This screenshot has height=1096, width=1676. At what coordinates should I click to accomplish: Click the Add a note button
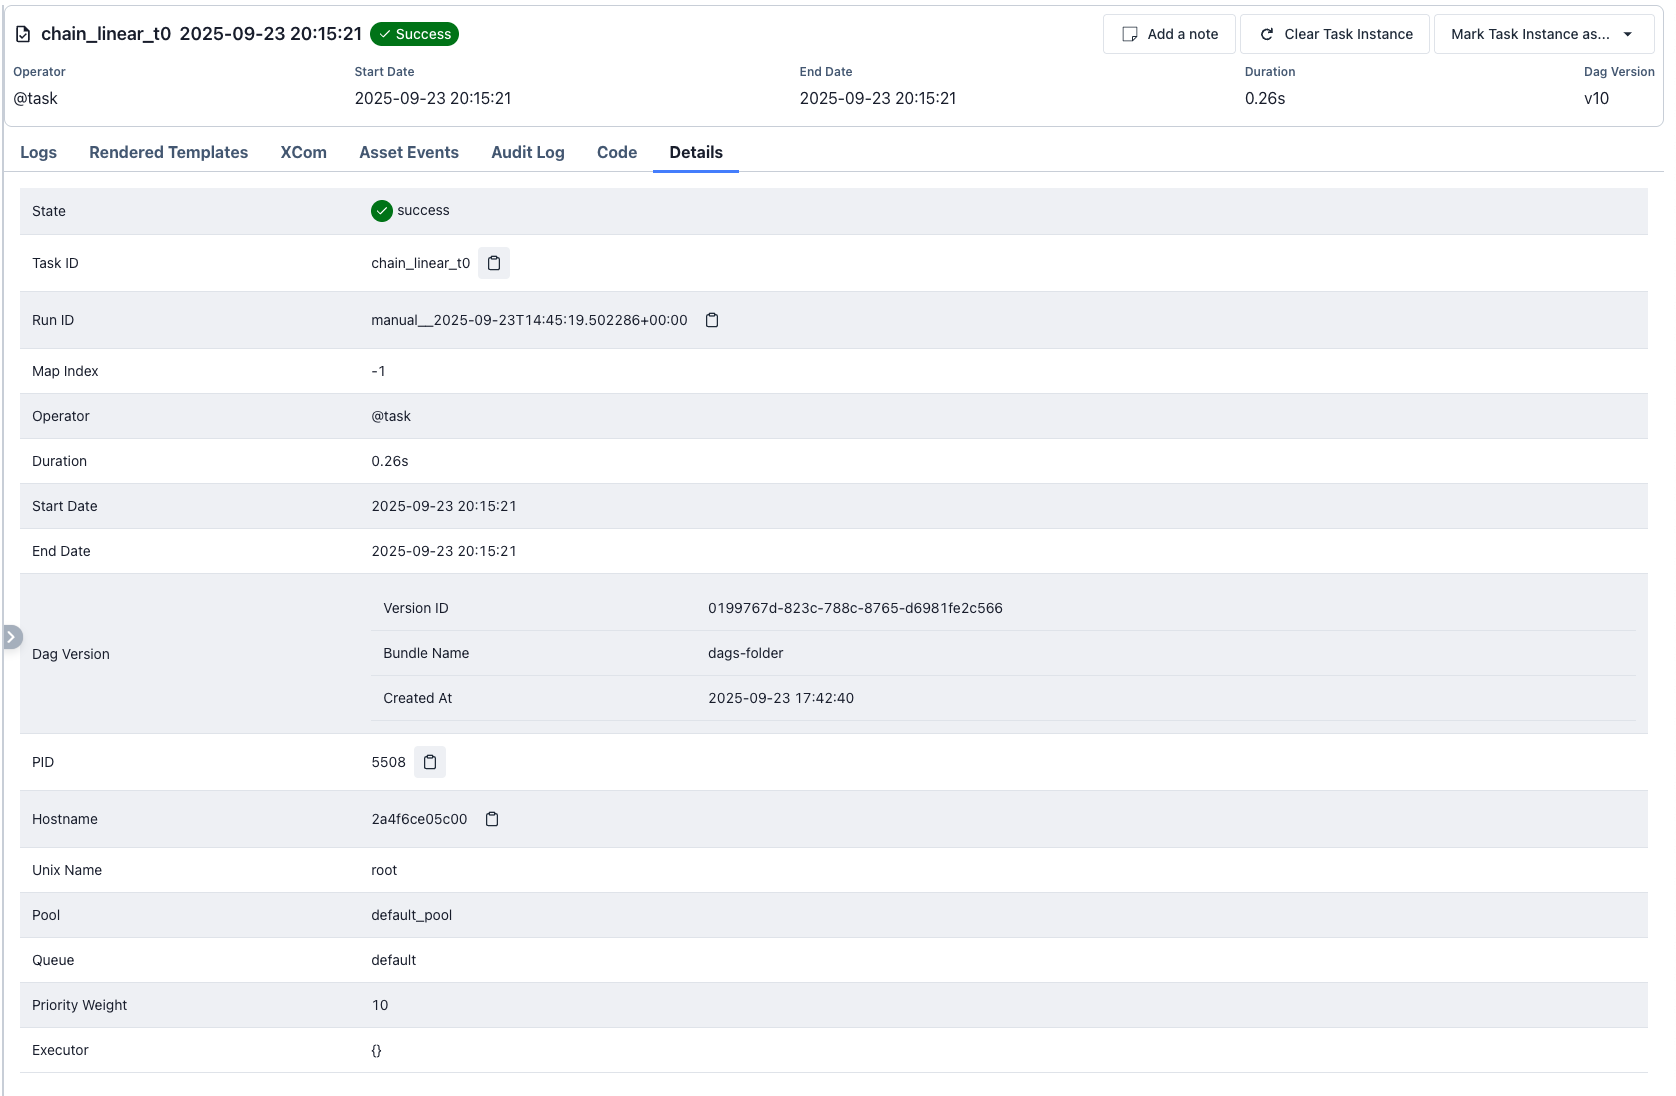pyautogui.click(x=1169, y=34)
